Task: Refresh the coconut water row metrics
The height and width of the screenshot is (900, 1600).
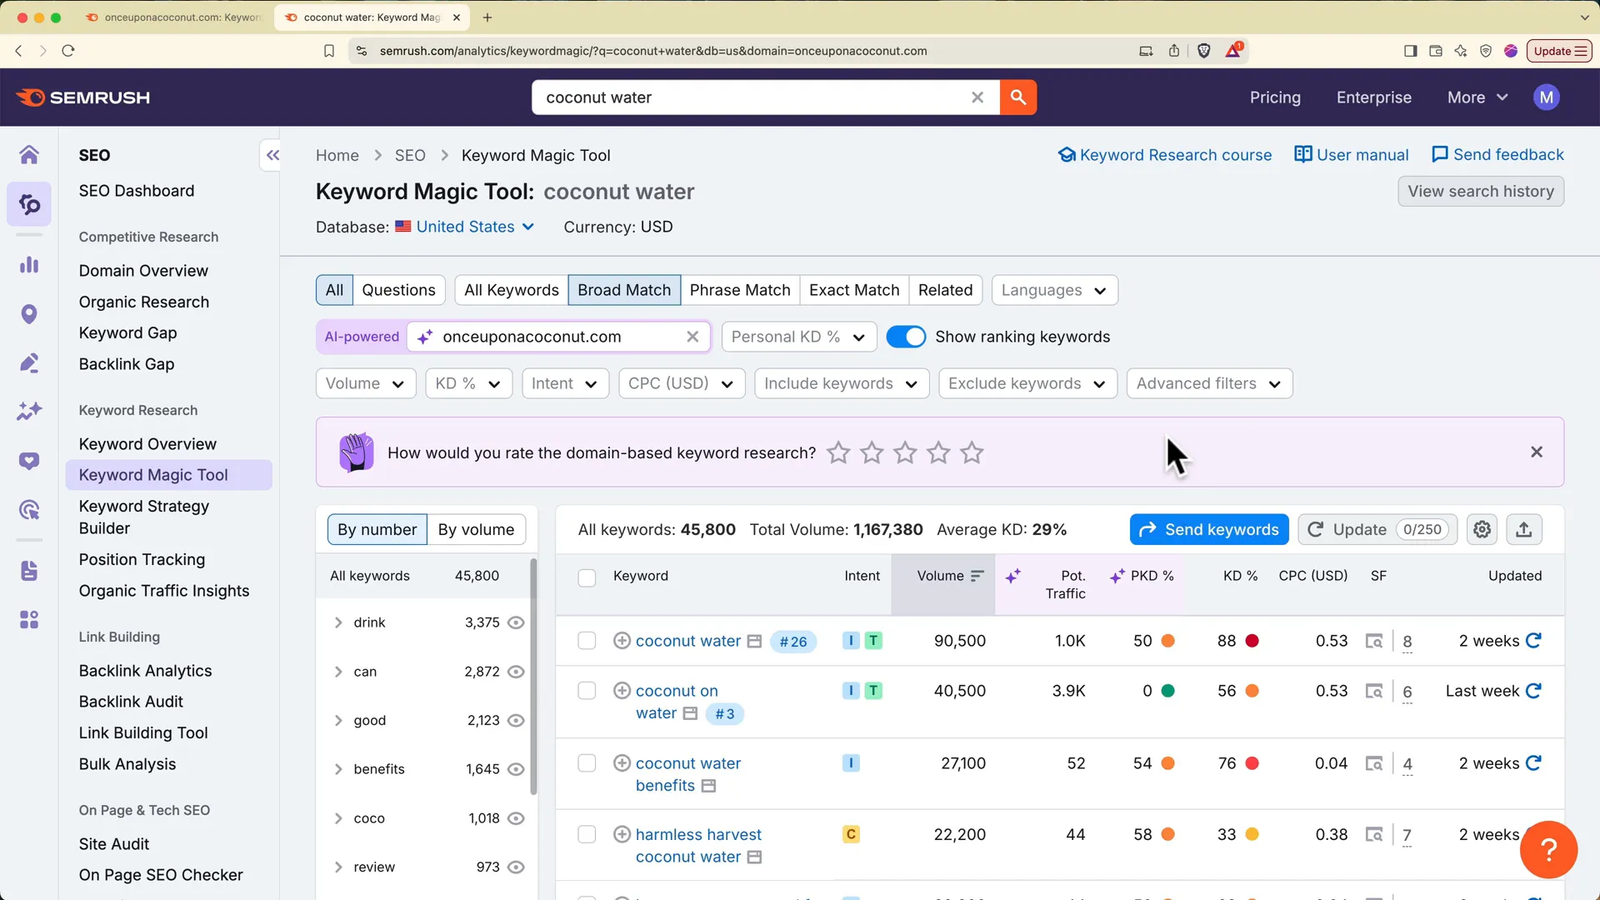Action: point(1533,640)
